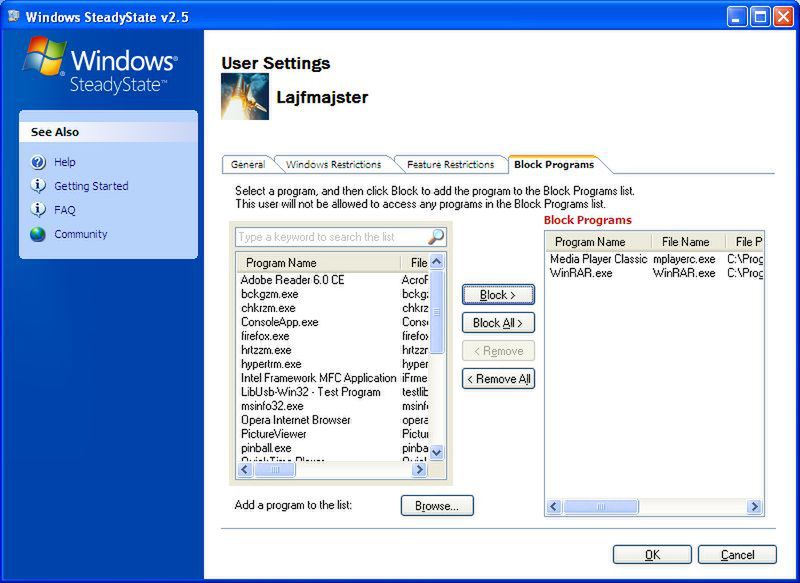
Task: Select Opera Internet Browser row
Action: 334,420
